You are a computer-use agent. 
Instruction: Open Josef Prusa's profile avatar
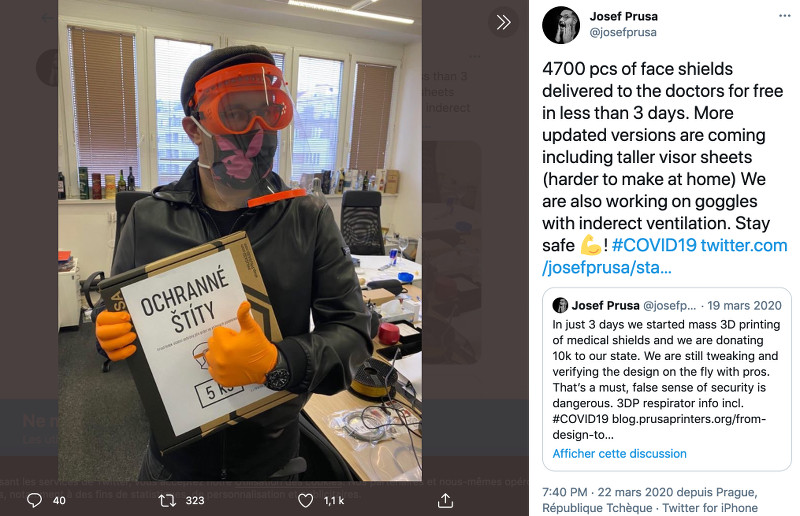[x=561, y=25]
